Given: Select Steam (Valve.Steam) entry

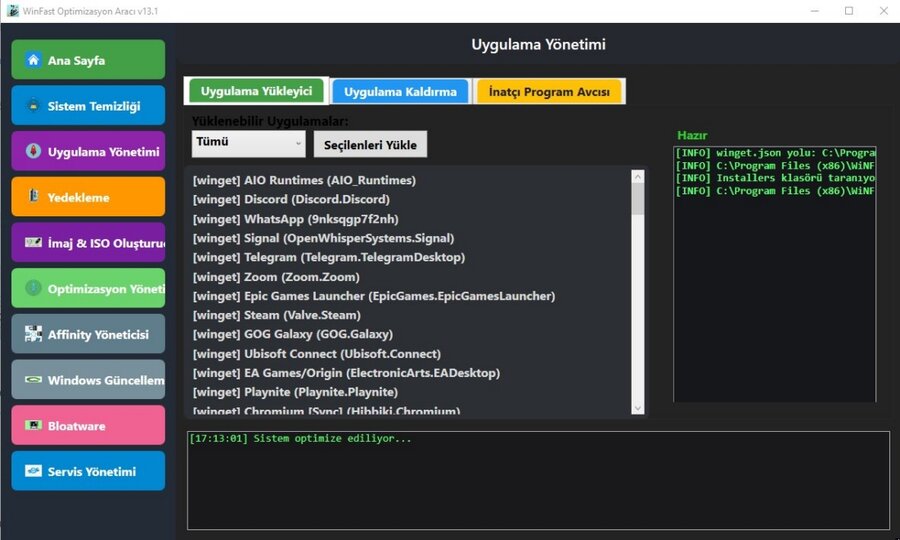Looking at the screenshot, I should point(408,315).
